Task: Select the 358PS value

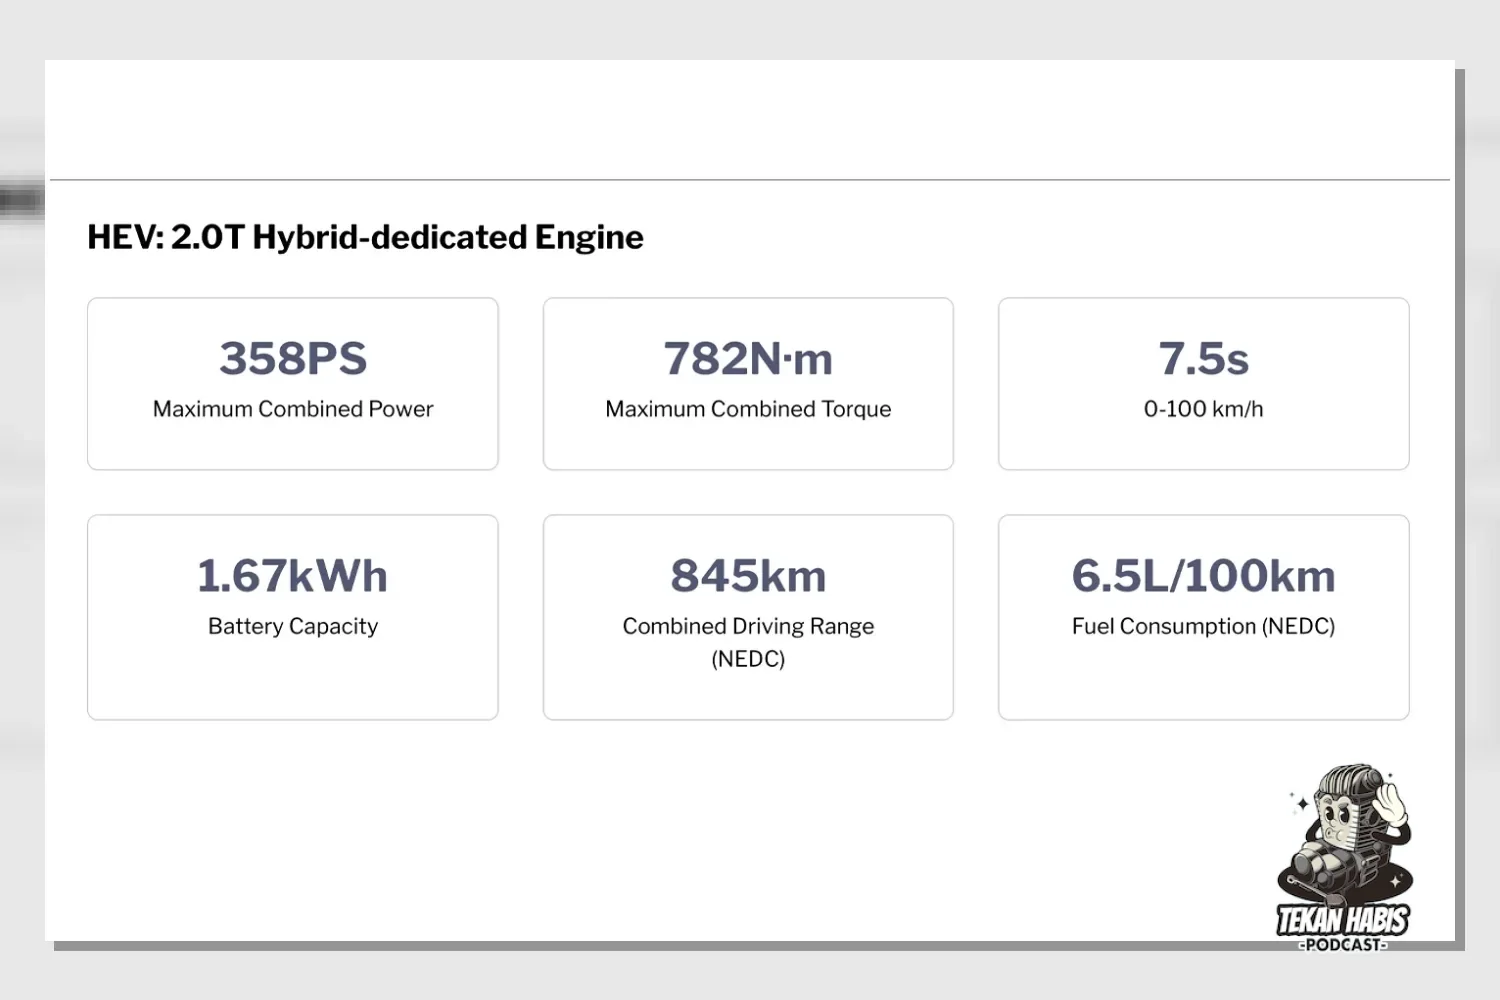Action: (x=293, y=359)
